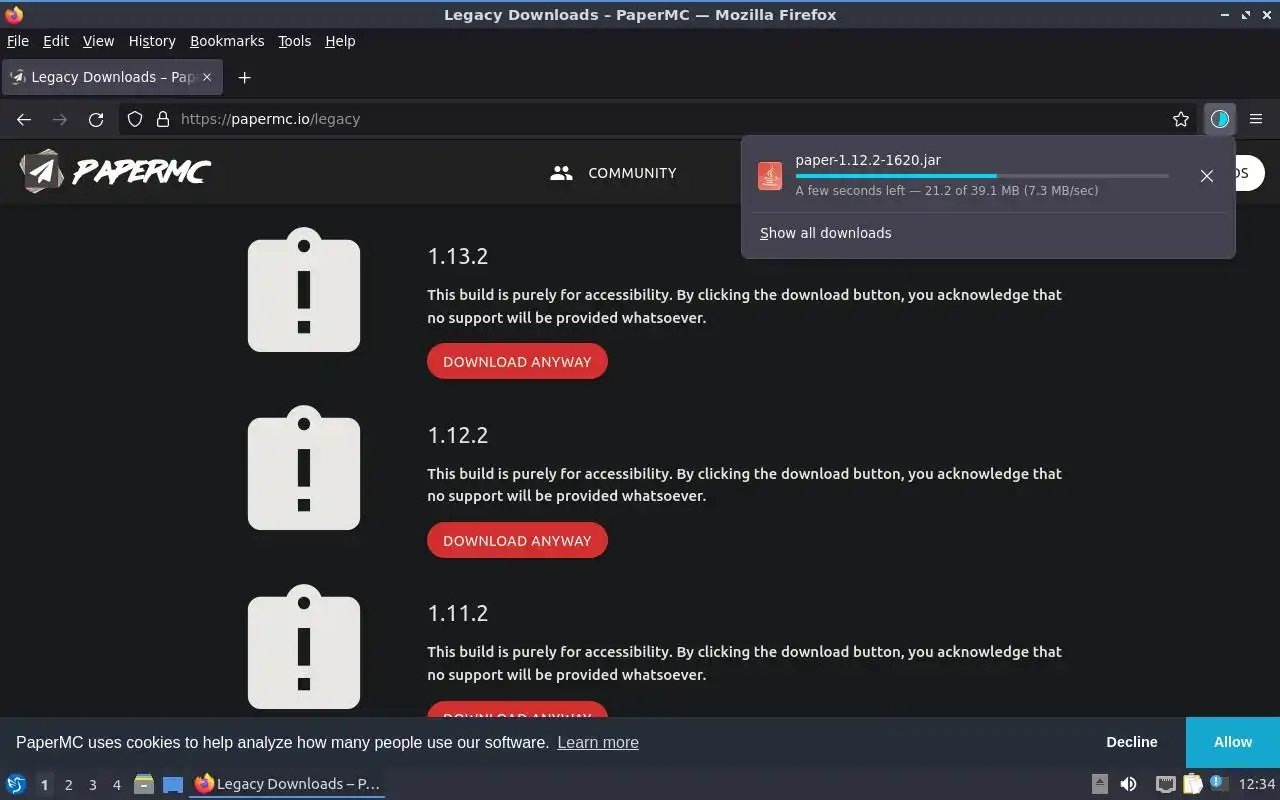Click the site security padlock icon

(x=163, y=119)
